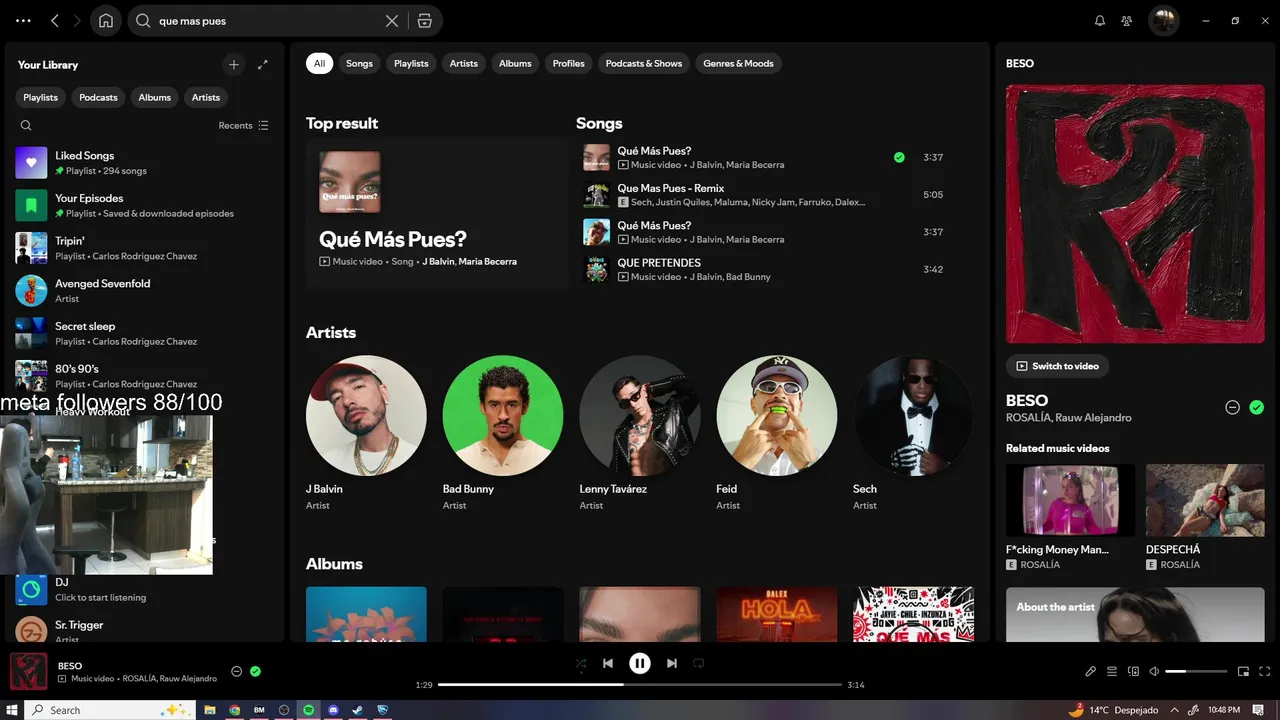The width and height of the screenshot is (1280, 720).
Task: Open the profile avatar menu
Action: point(1163,21)
